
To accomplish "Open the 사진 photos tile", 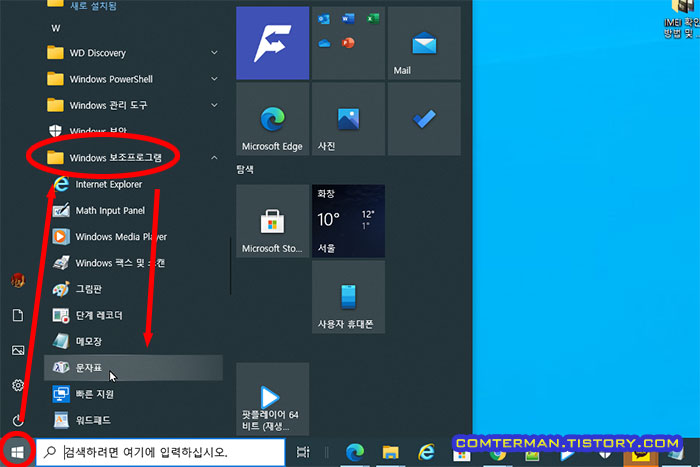I will click(348, 119).
